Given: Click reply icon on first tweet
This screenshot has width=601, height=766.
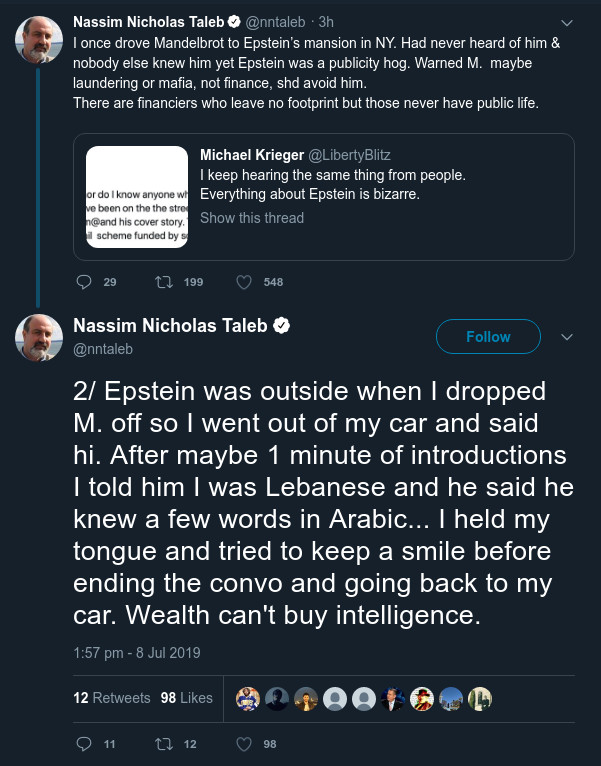Looking at the screenshot, I should 84,282.
